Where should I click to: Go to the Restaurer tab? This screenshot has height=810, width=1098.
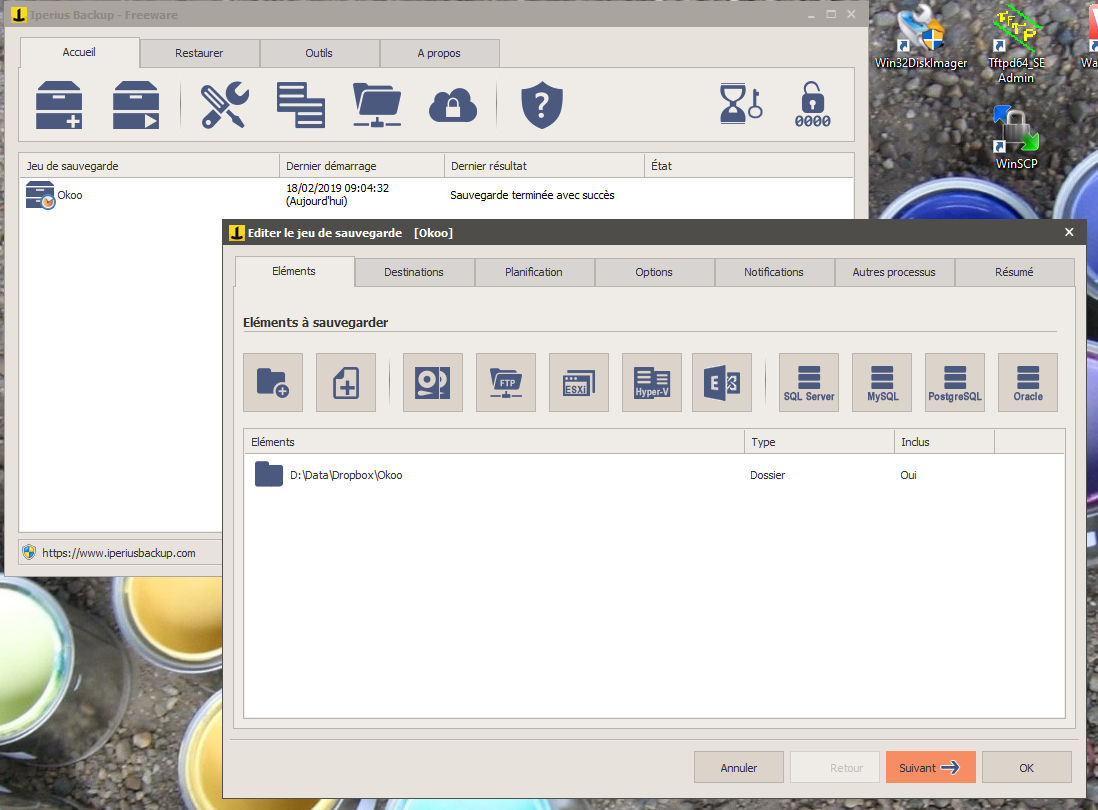pos(199,53)
